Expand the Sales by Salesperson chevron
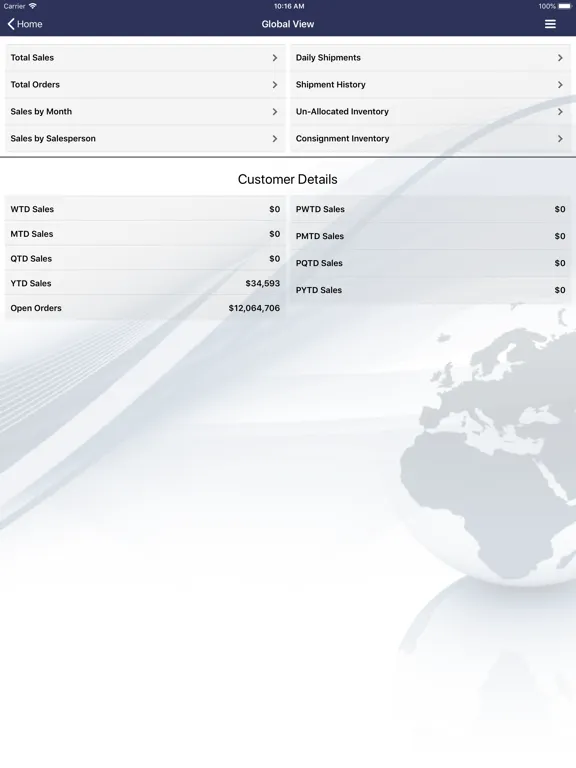The width and height of the screenshot is (576, 768). (x=275, y=139)
